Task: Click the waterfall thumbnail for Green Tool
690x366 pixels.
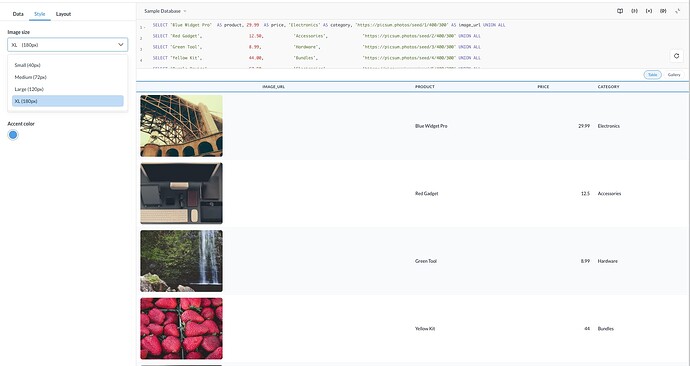Action: (181, 261)
